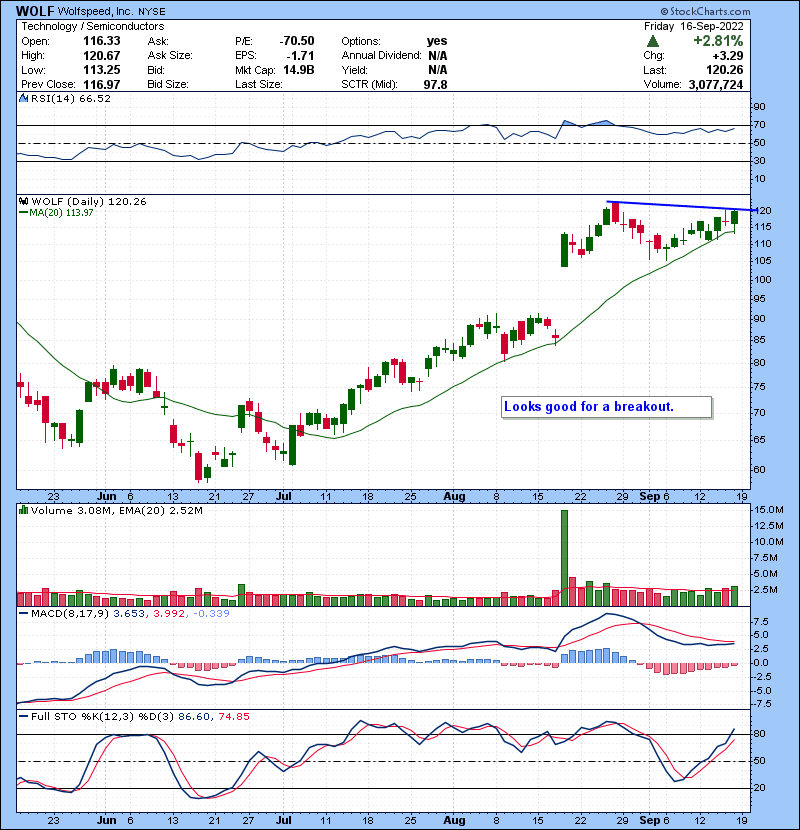Click the RSI indicator icon beside RSI(14)
Image resolution: width=800 pixels, height=830 pixels.
(x=23, y=98)
